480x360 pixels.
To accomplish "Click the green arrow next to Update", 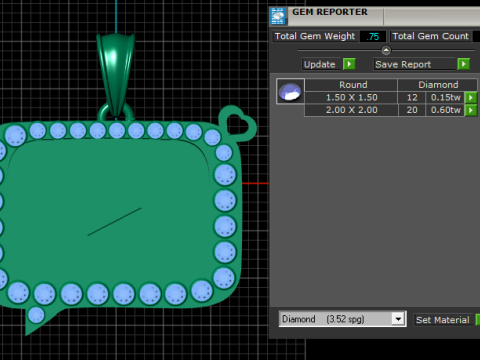I will coord(349,64).
